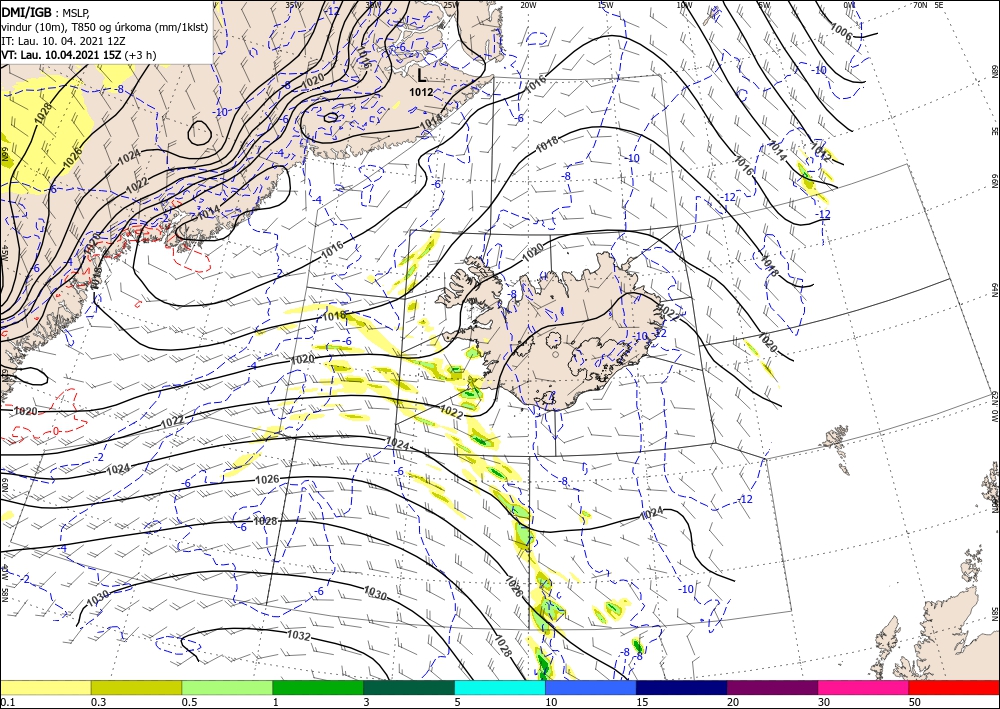
Task: Click the '70N 5E' corner grid label
Action: [928, 4]
